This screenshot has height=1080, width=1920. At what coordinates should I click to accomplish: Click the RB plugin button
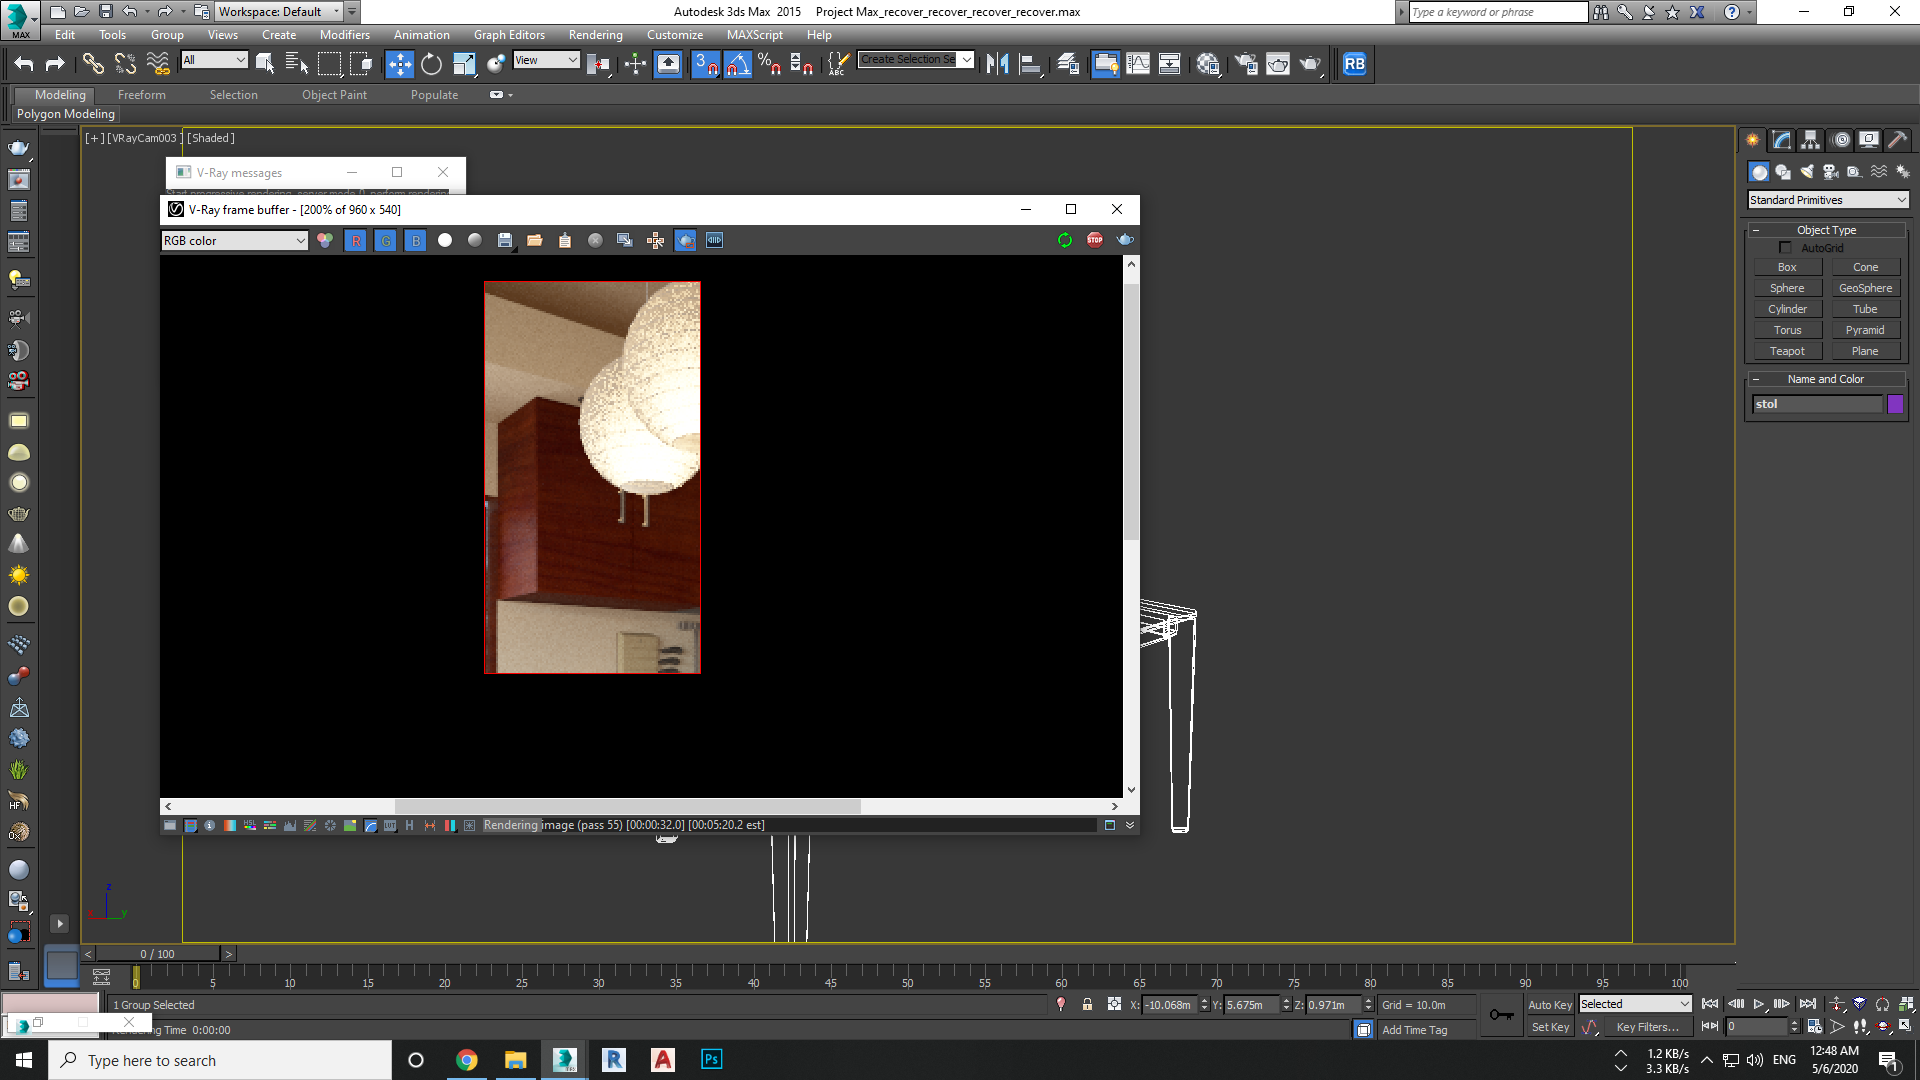(1354, 64)
